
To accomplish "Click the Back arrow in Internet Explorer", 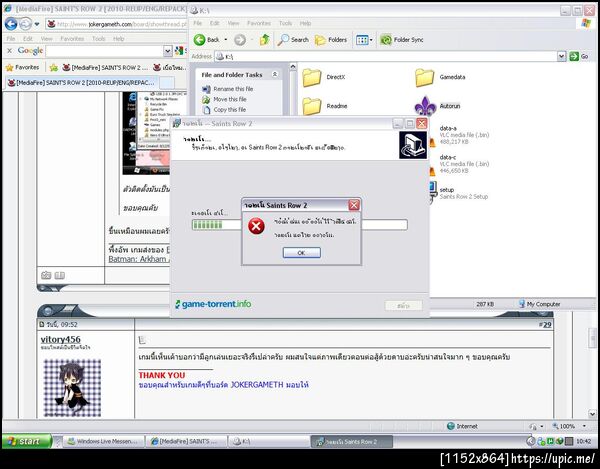I will (11, 24).
